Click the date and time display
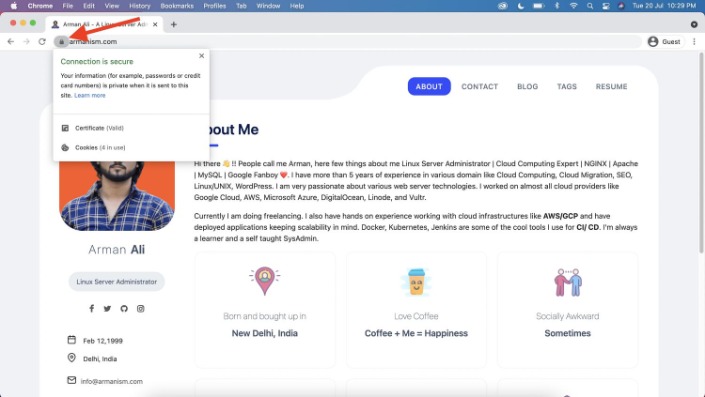The image size is (705, 397). (x=664, y=6)
